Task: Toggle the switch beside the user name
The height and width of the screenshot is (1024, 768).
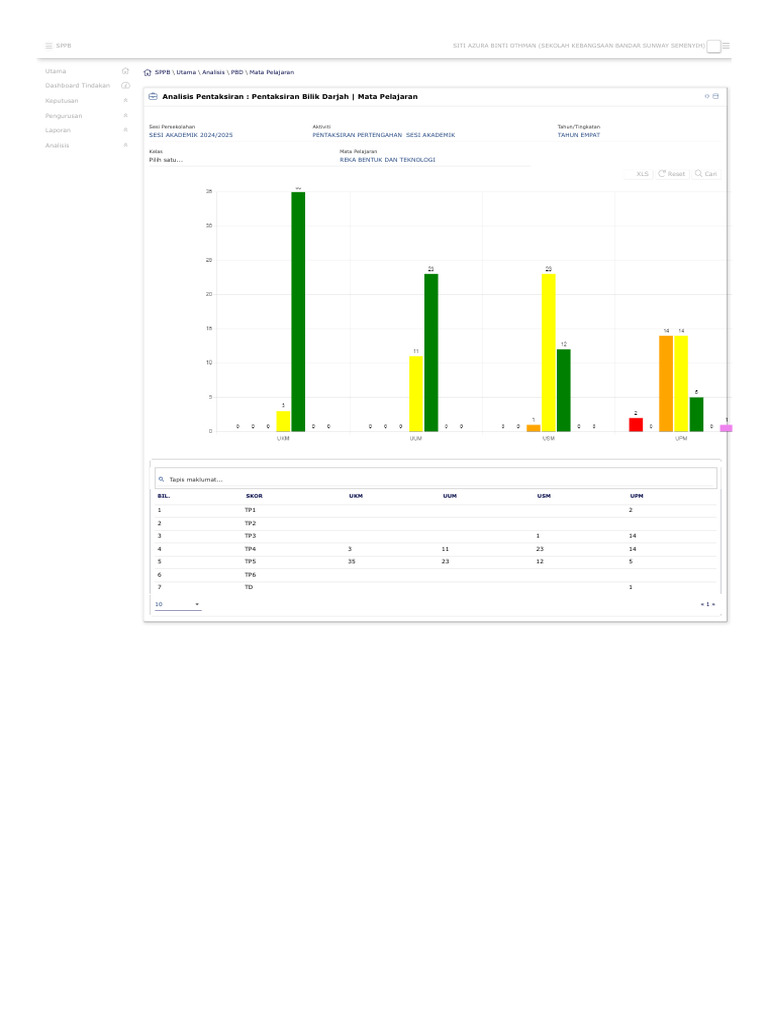Action: click(x=714, y=46)
